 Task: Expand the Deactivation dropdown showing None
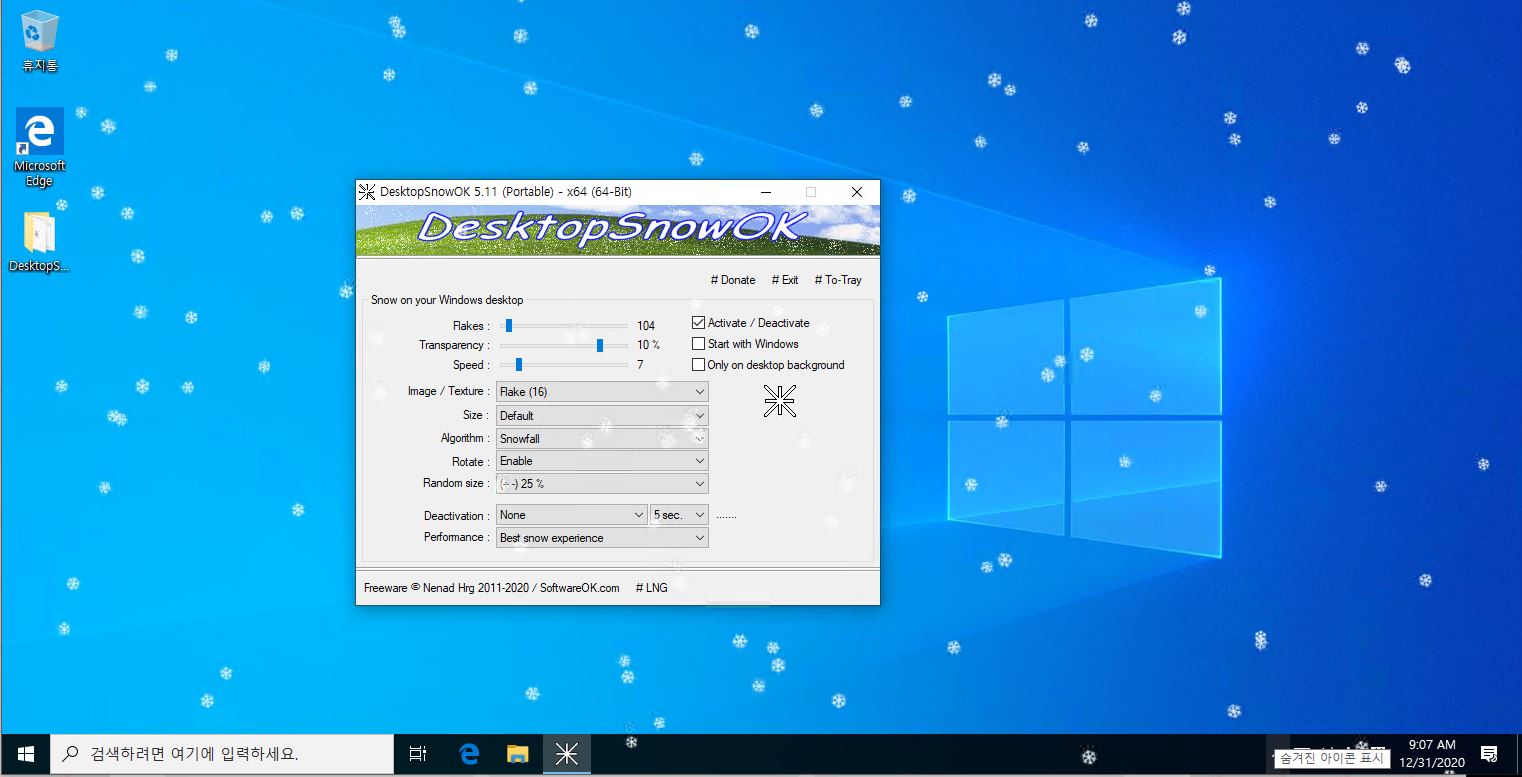(571, 515)
